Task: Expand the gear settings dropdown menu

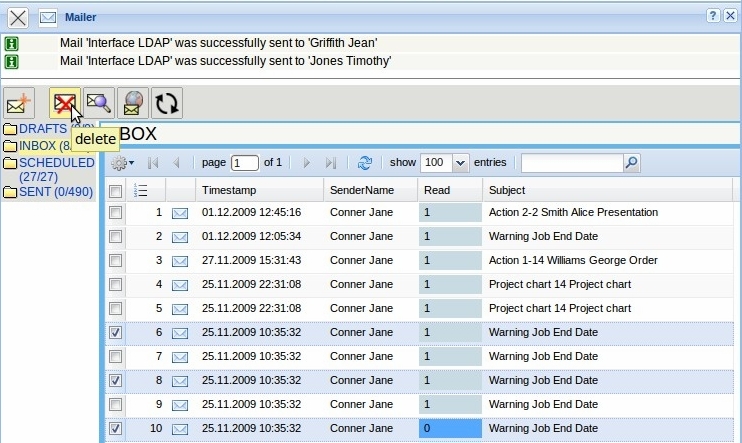Action: click(x=122, y=163)
